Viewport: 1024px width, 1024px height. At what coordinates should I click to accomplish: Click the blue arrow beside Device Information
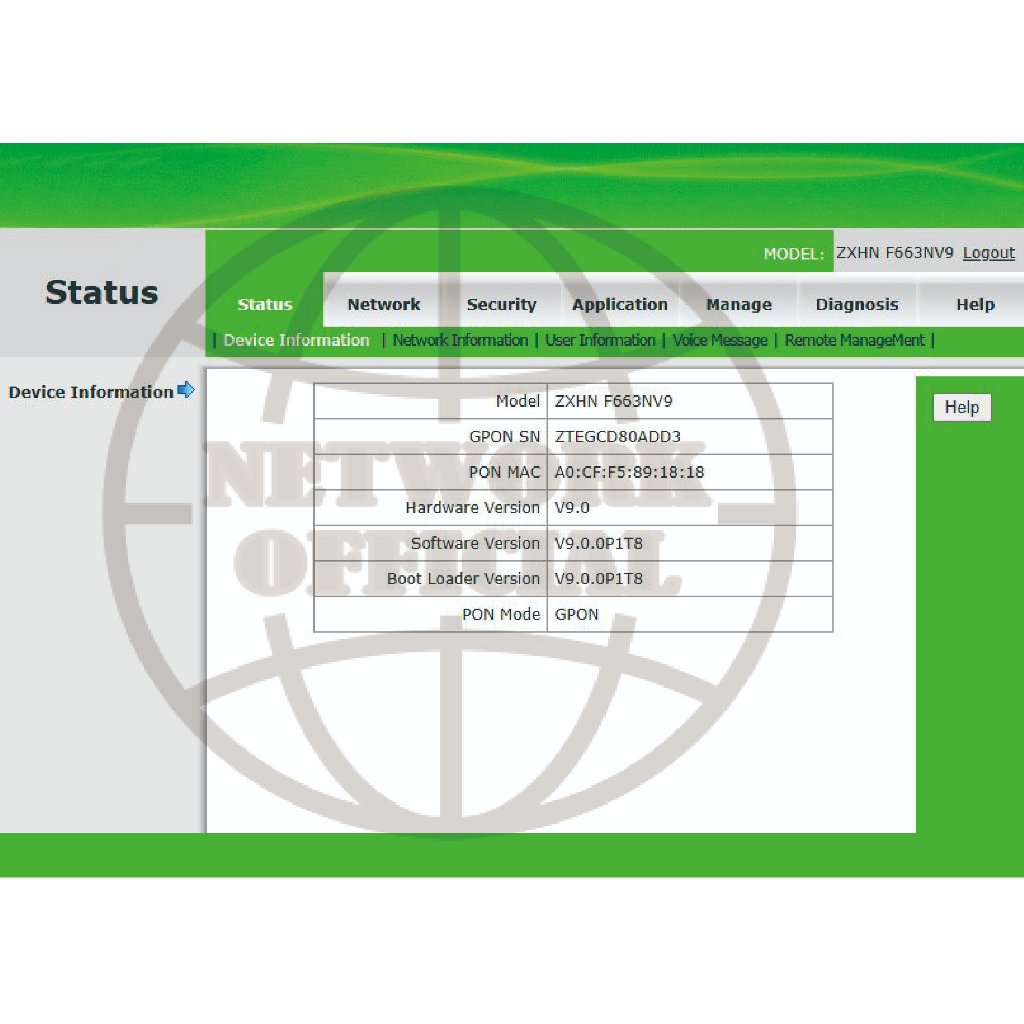(186, 391)
